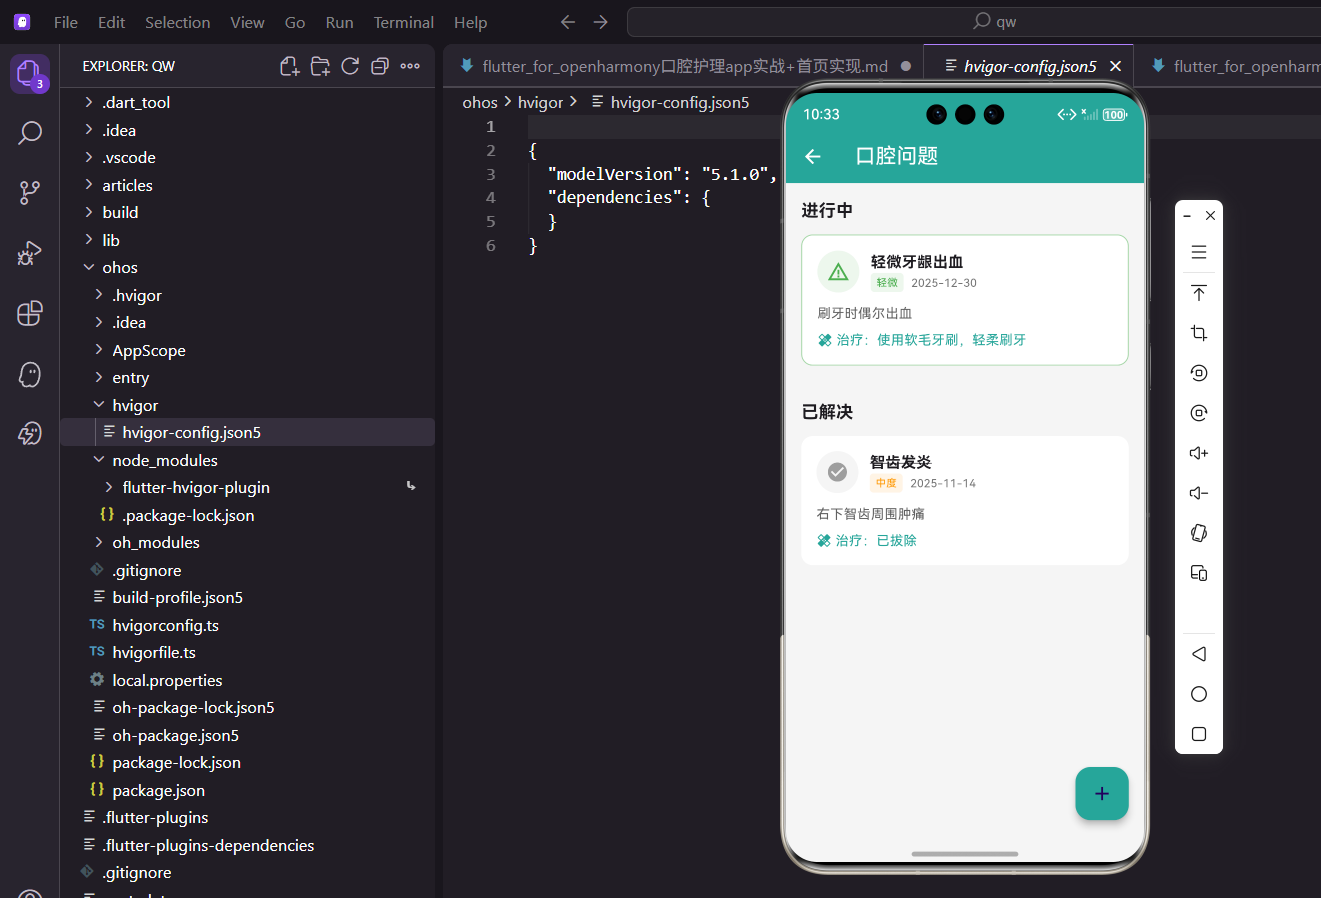Open oh-package.json5 file
1321x898 pixels.
click(247, 735)
